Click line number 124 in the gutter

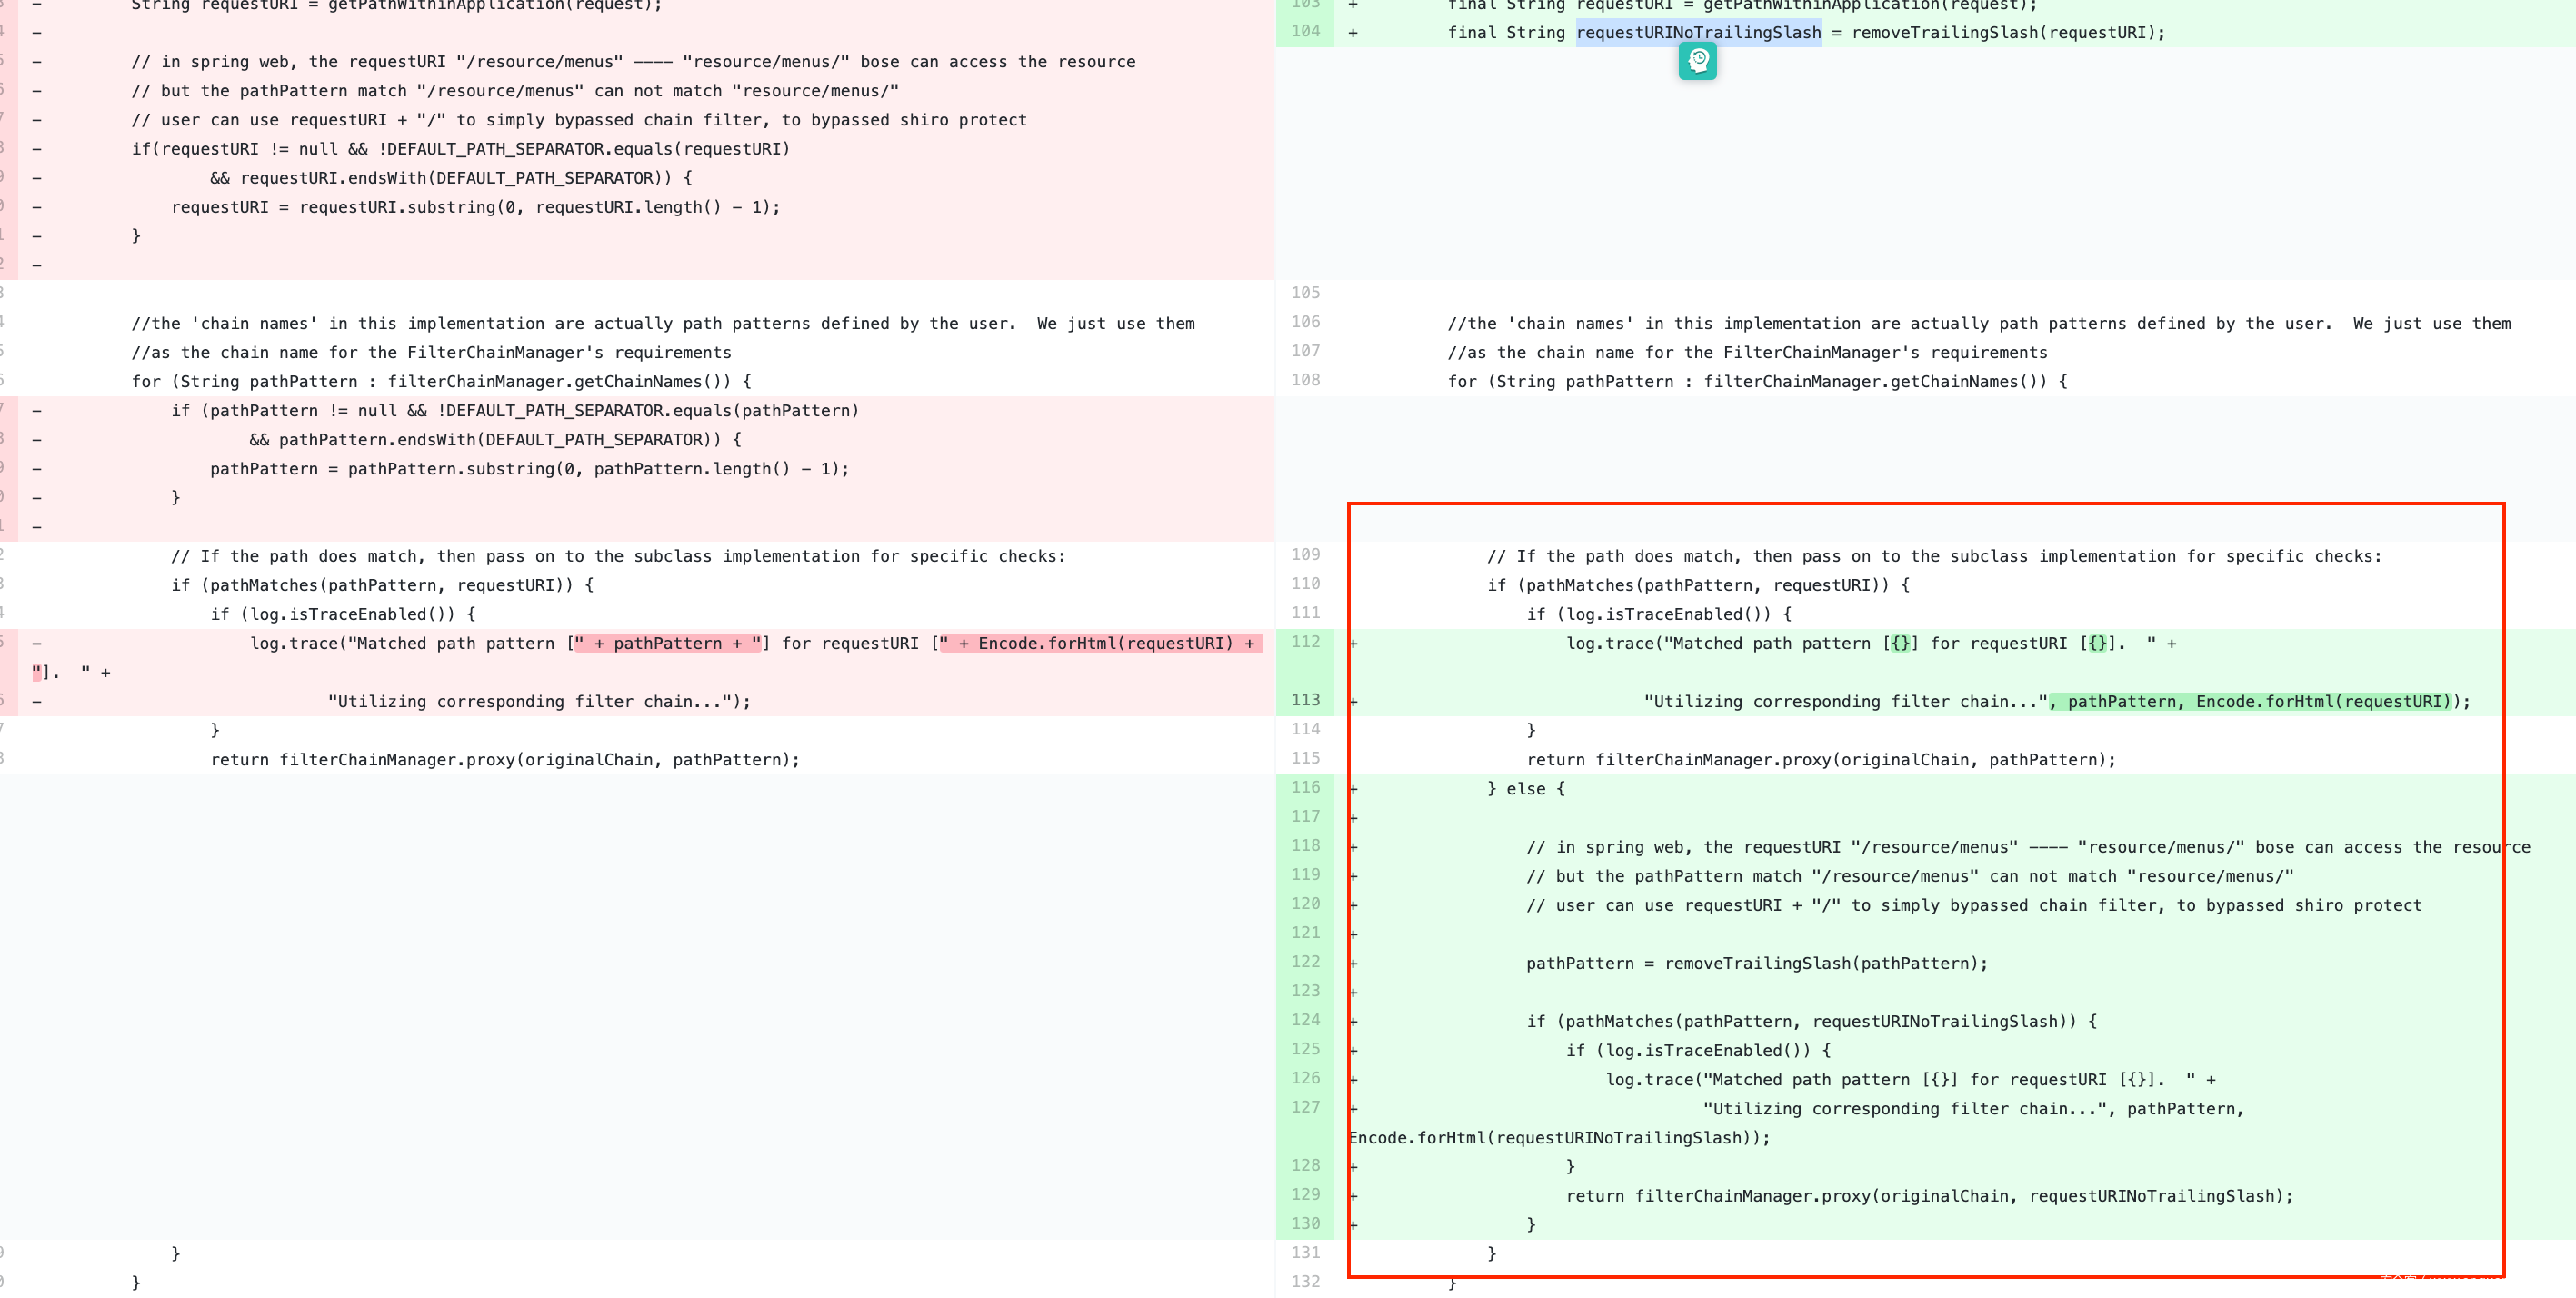(1305, 1020)
